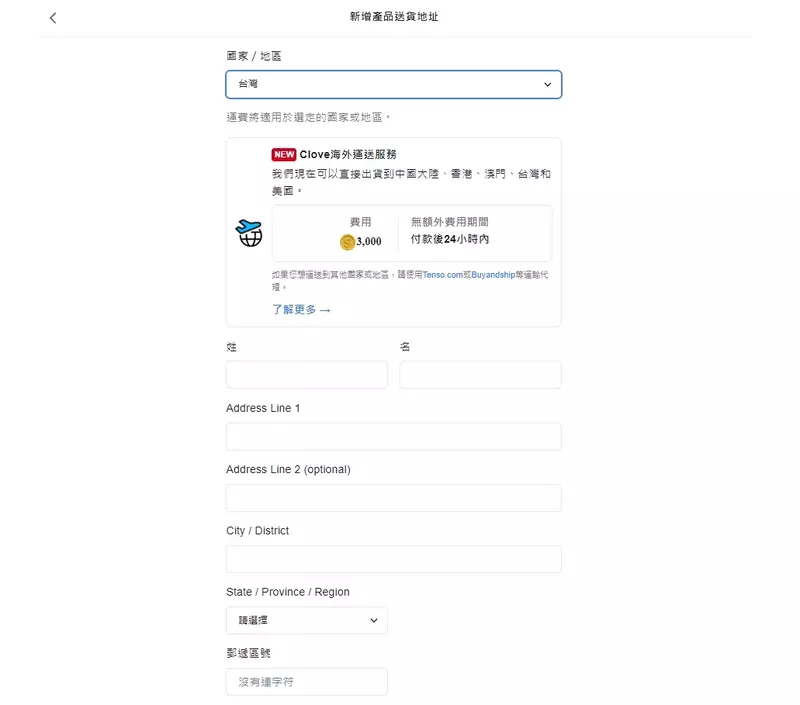Go back using the left arrow icon

[x=53, y=18]
